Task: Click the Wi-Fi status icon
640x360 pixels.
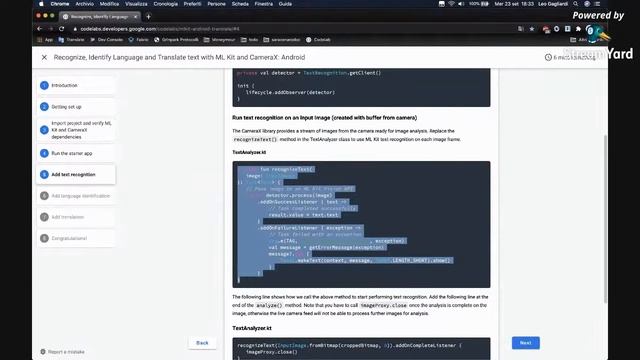Action: 451,4
